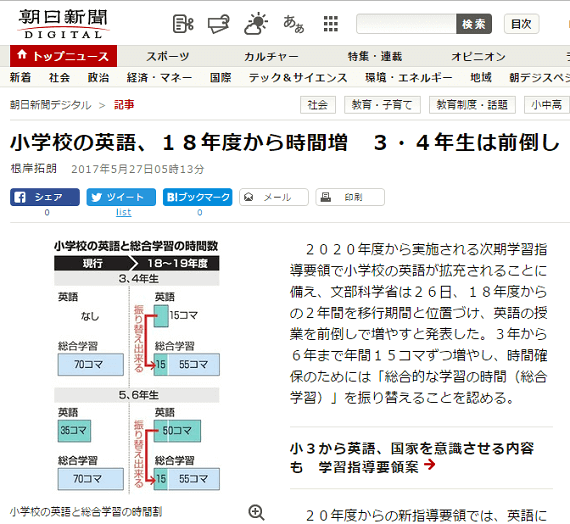Click the Asahi Shimbun Digital logo
Screen dimensions: 570x524
pos(64,24)
